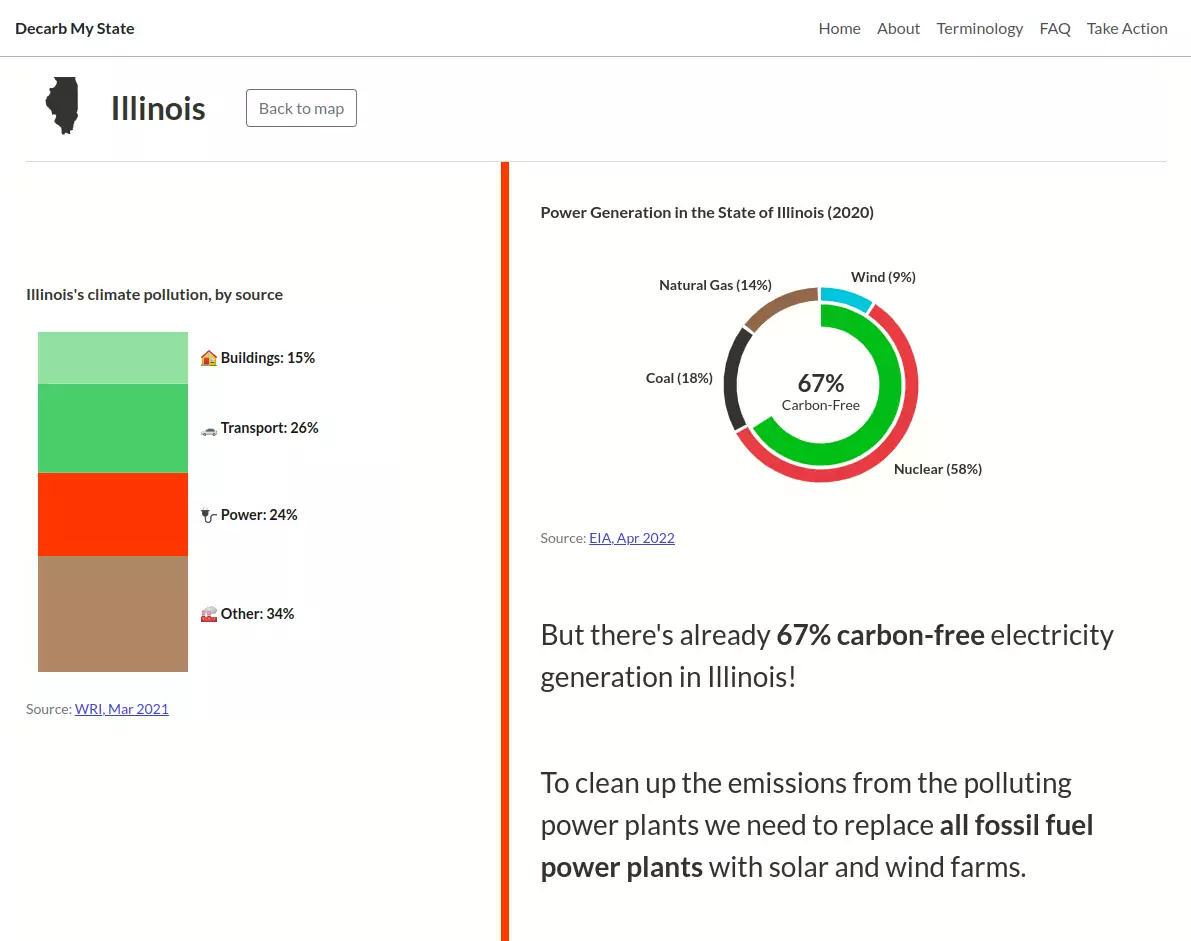Click the Other factory emoji icon
1191x941 pixels.
(209, 614)
